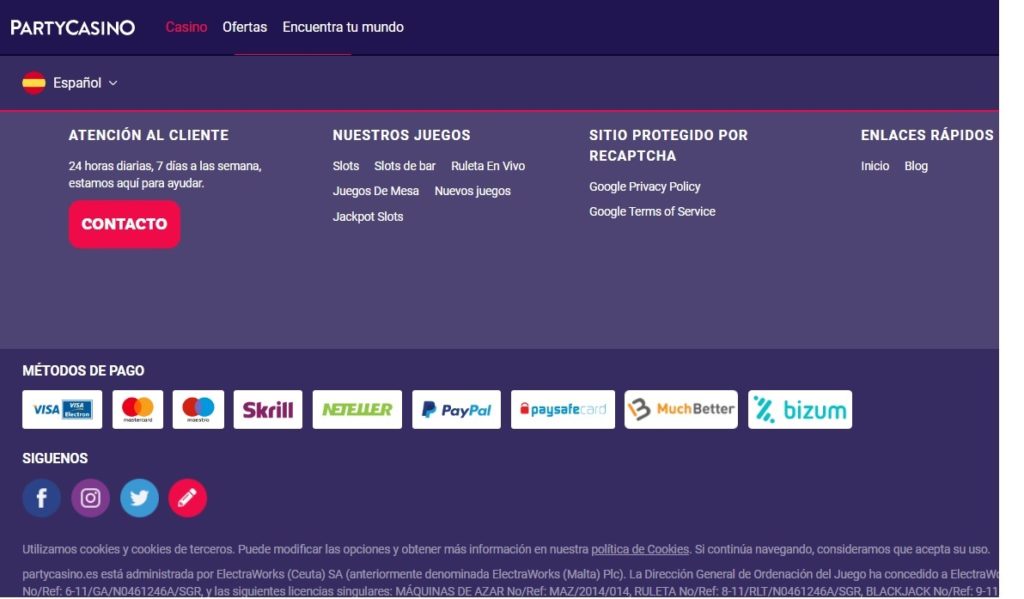The height and width of the screenshot is (599, 1024).
Task: Click the Spanish flag icon
Action: pos(34,83)
